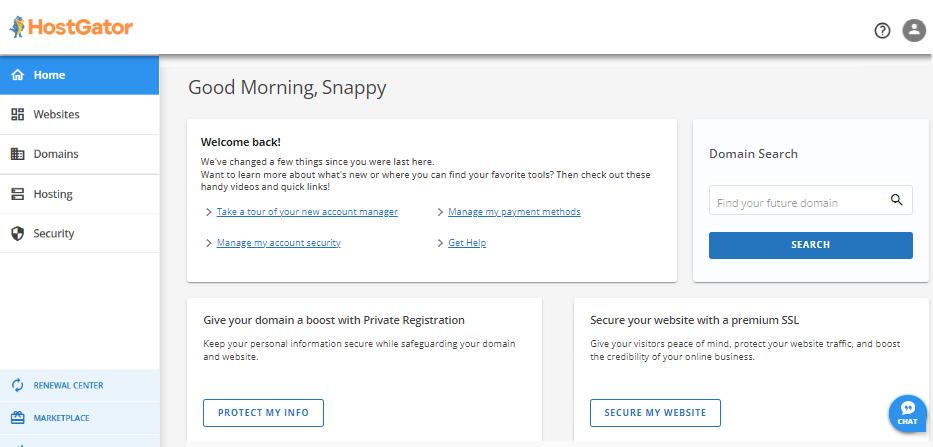Click 'Give your domain a boost with Private Registration'

334,320
